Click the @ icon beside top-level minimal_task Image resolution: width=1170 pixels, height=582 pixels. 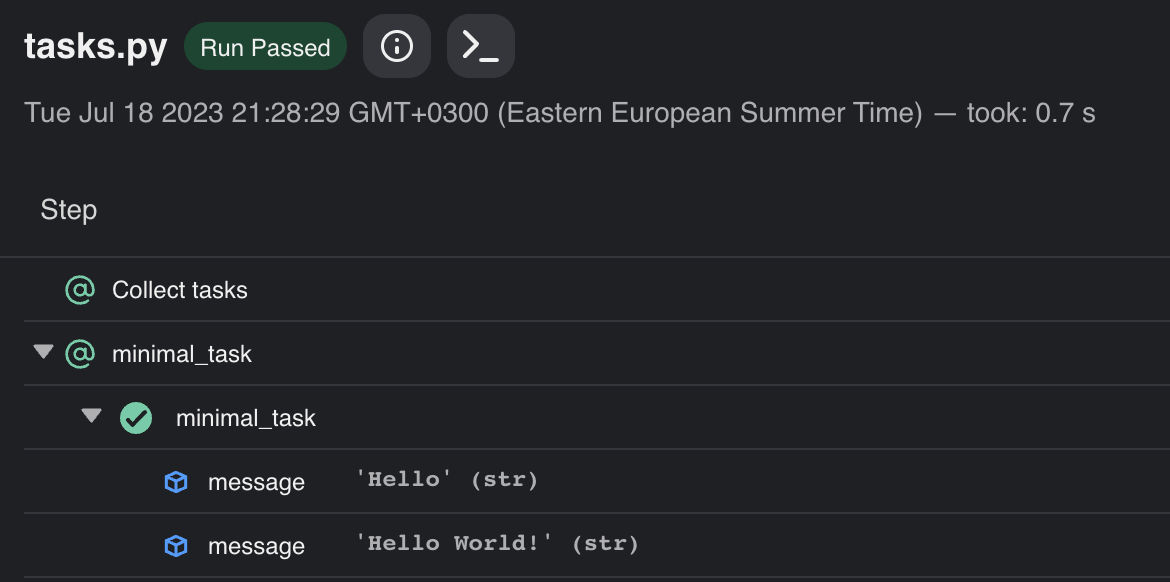[80, 354]
